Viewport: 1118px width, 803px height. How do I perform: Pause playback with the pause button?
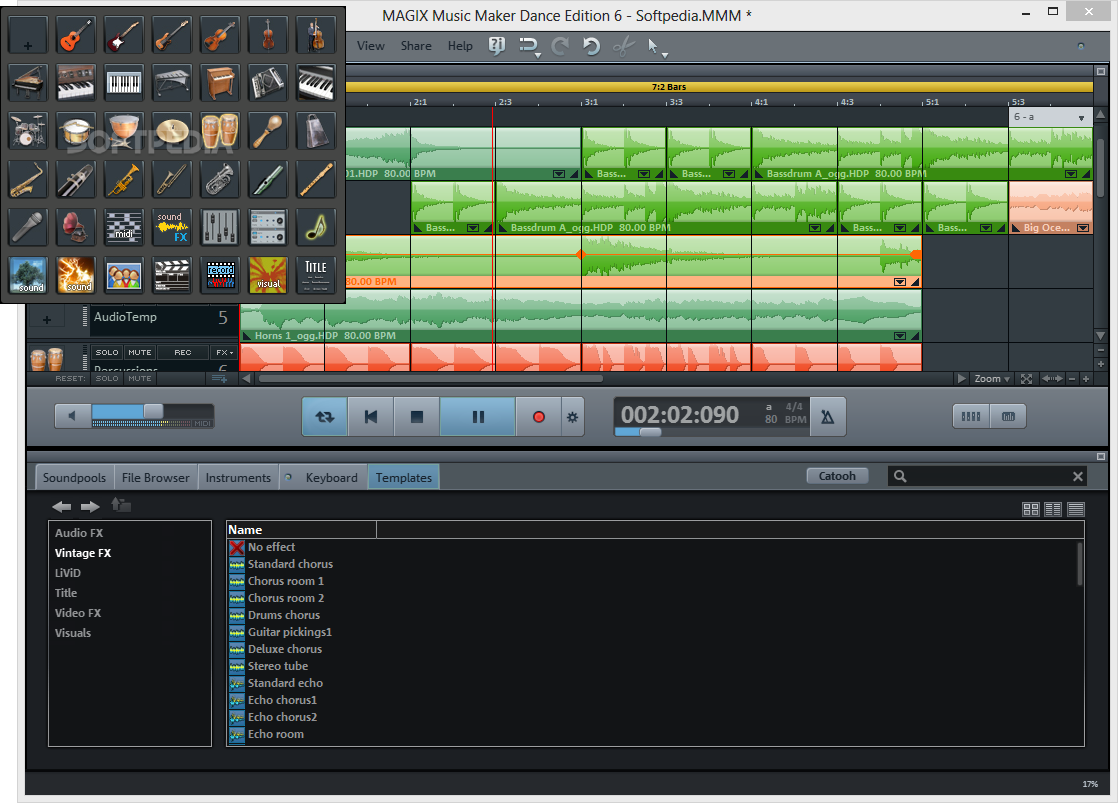478,416
